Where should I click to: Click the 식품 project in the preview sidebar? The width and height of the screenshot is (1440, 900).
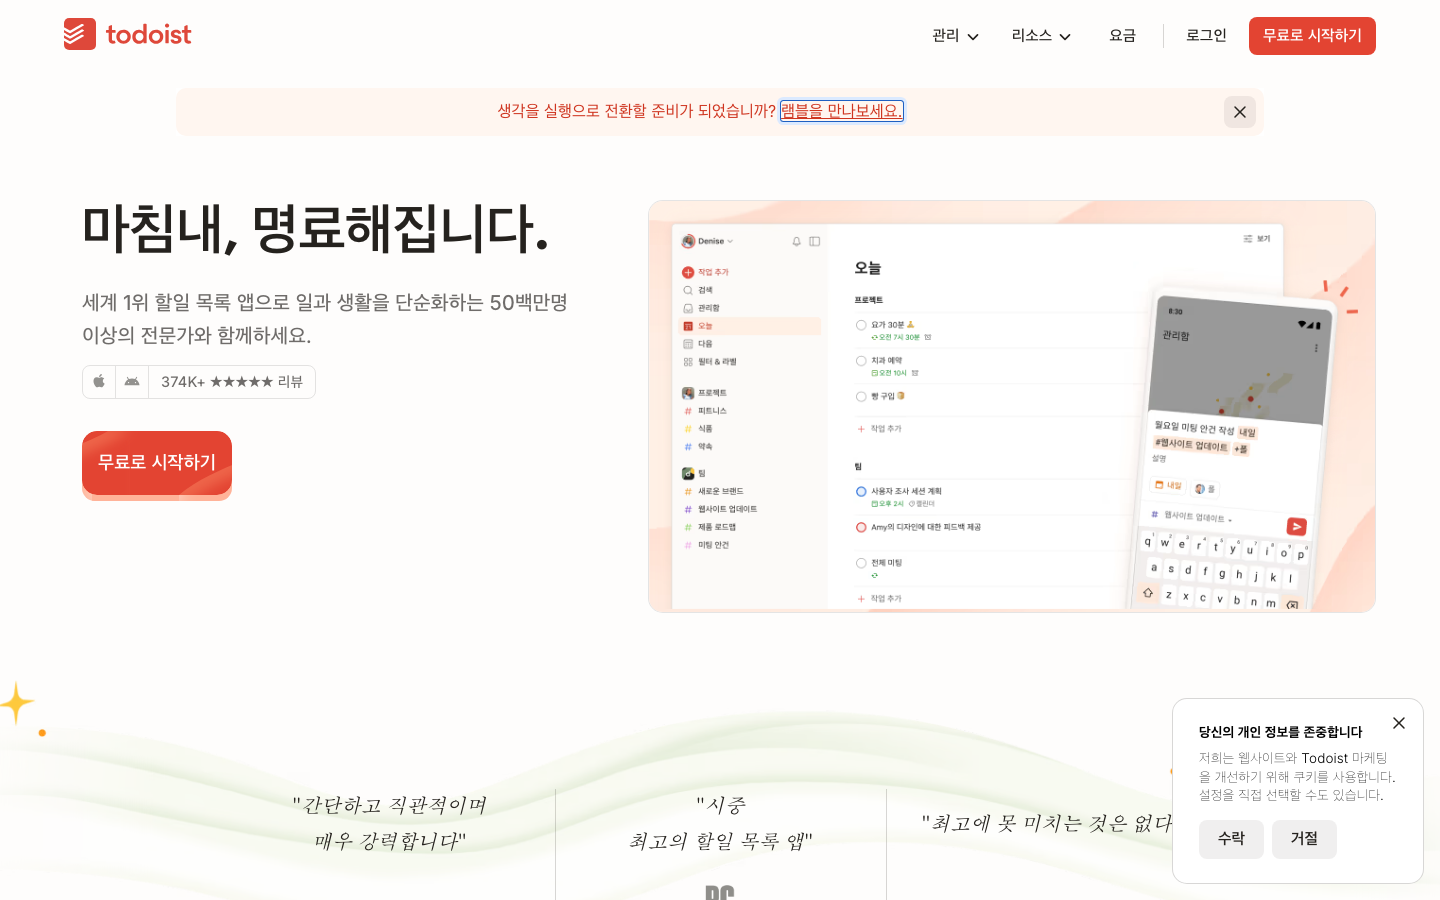pyautogui.click(x=699, y=429)
